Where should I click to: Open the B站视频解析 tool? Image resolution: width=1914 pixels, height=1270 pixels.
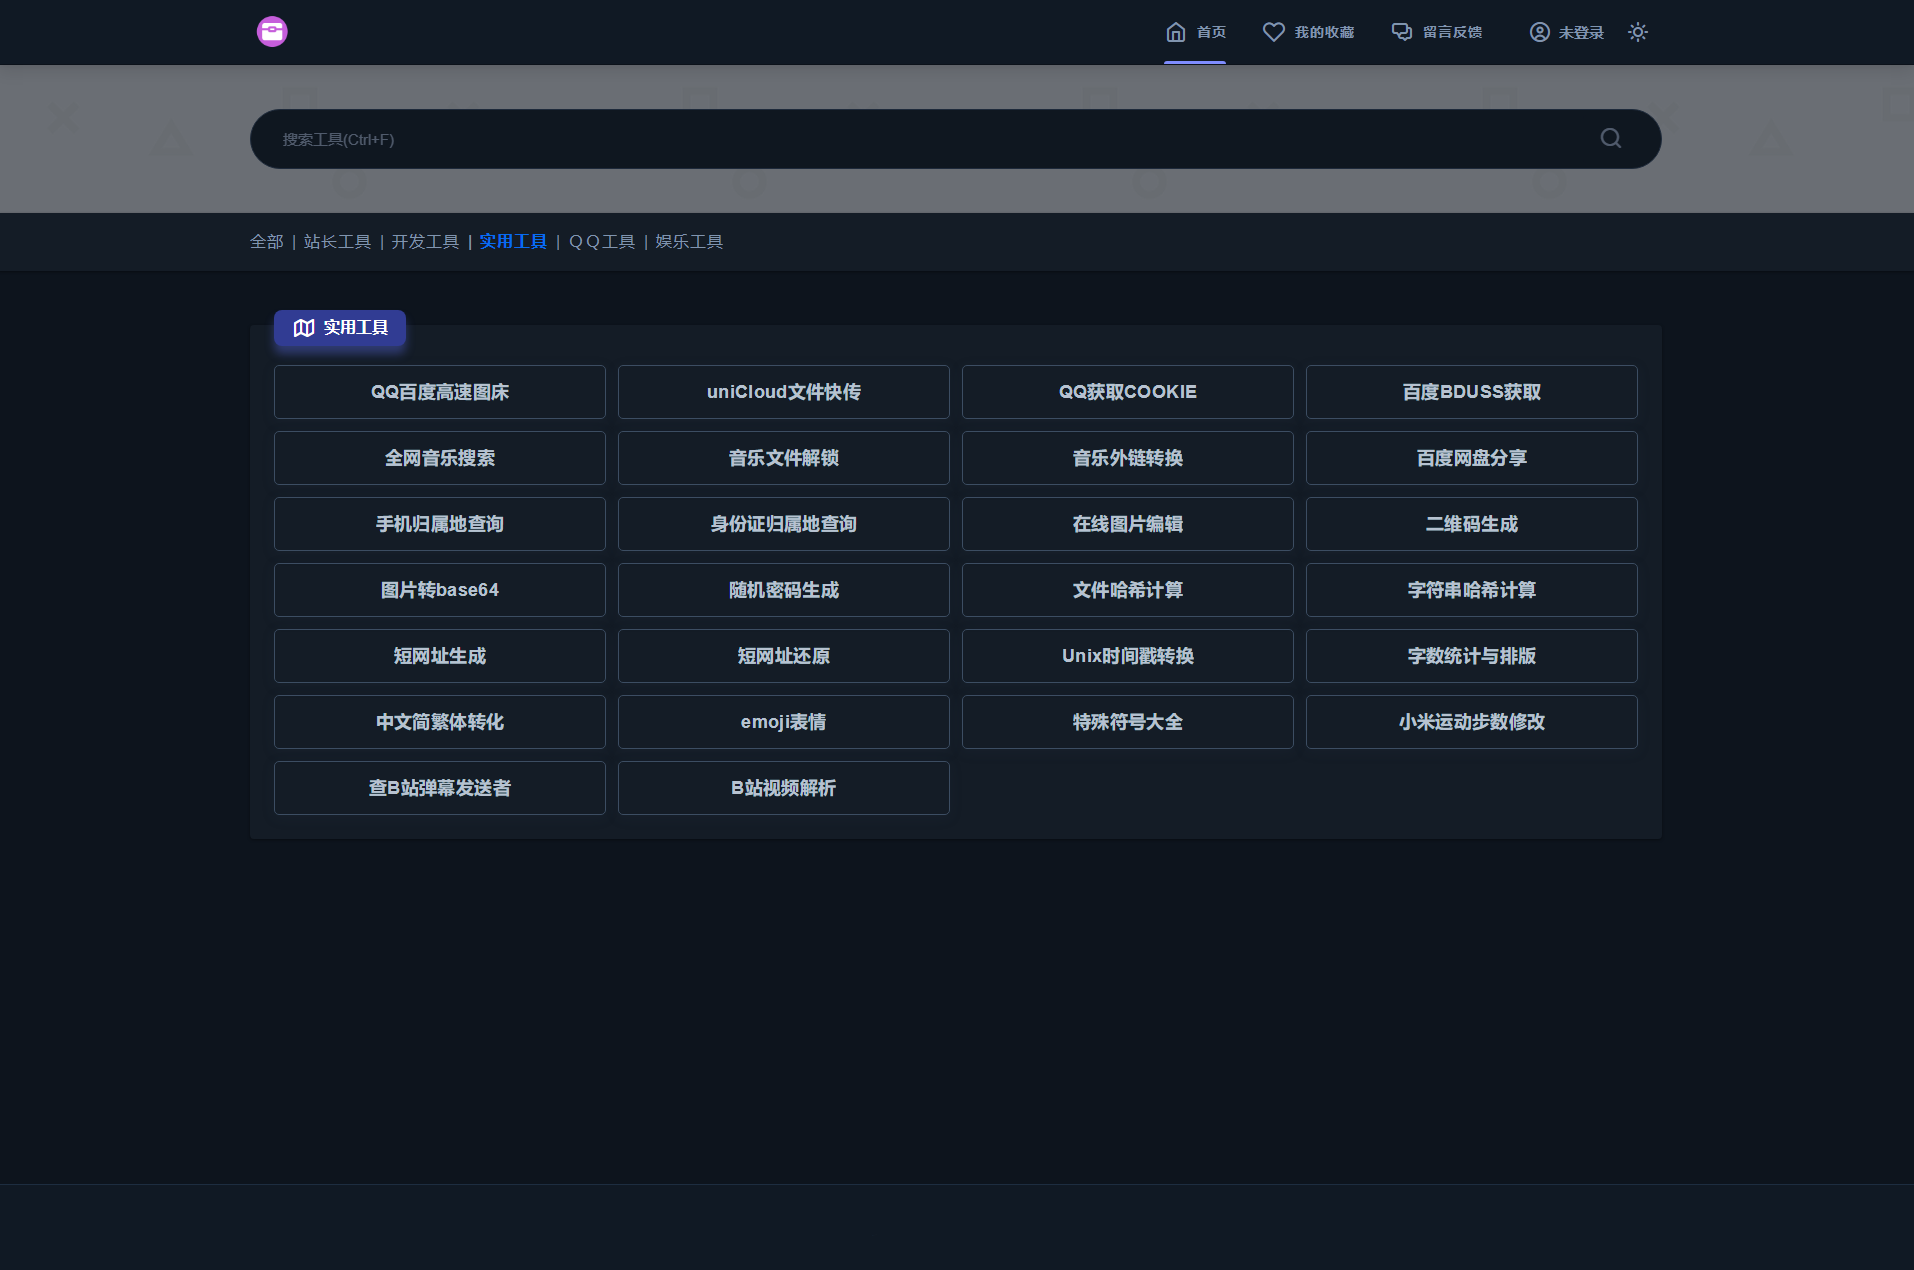click(x=783, y=788)
